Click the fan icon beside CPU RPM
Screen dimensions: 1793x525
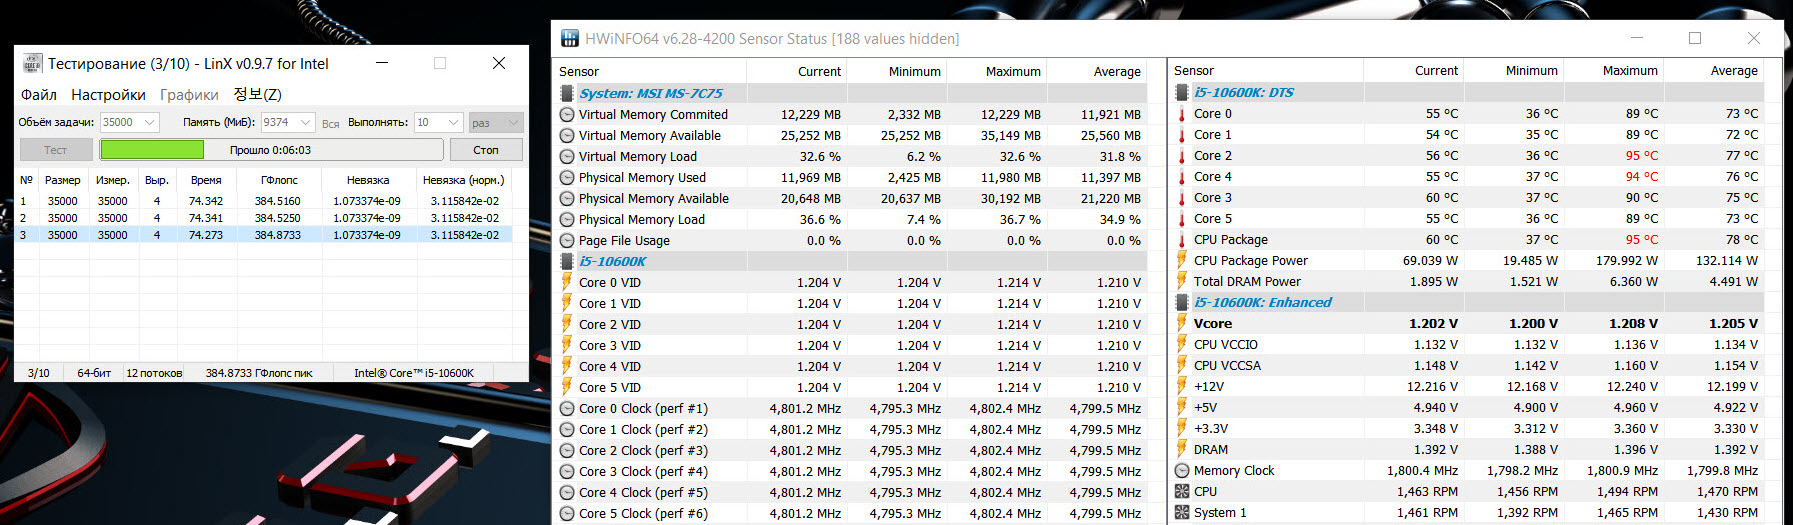point(1182,491)
